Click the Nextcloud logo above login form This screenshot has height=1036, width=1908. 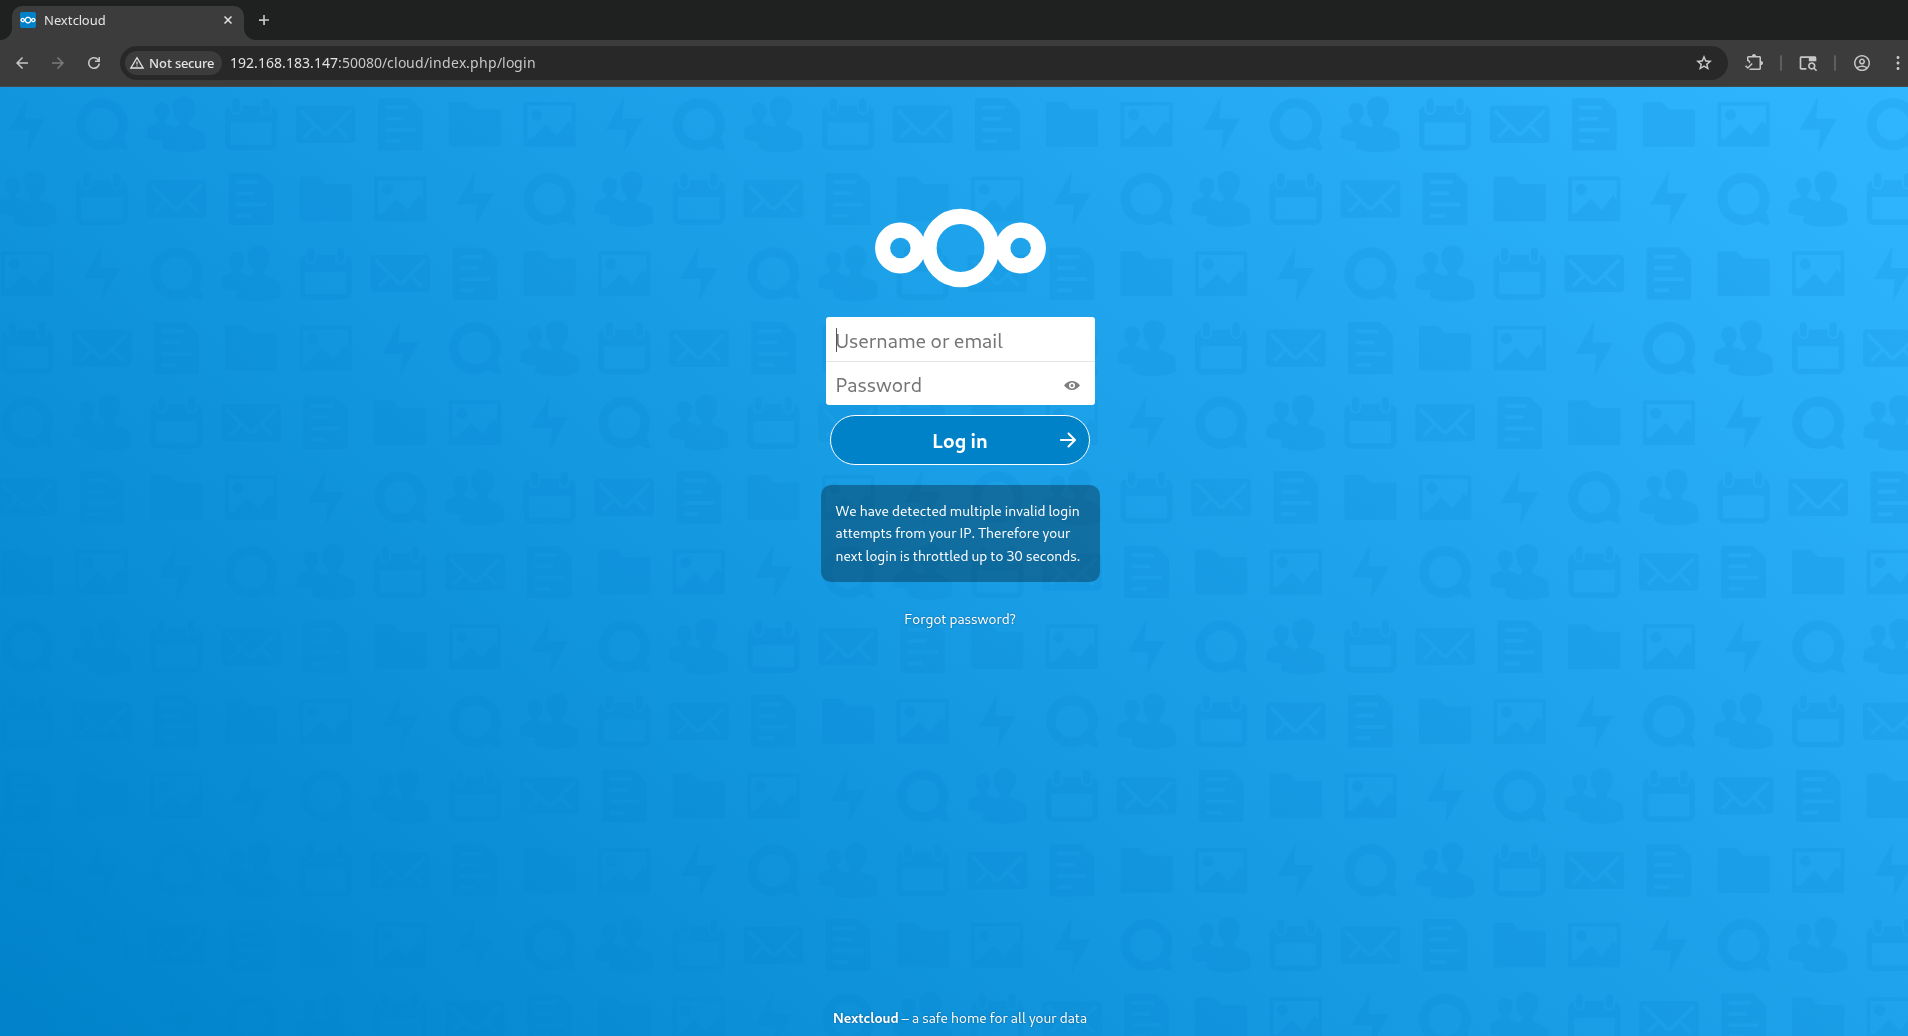click(x=960, y=248)
